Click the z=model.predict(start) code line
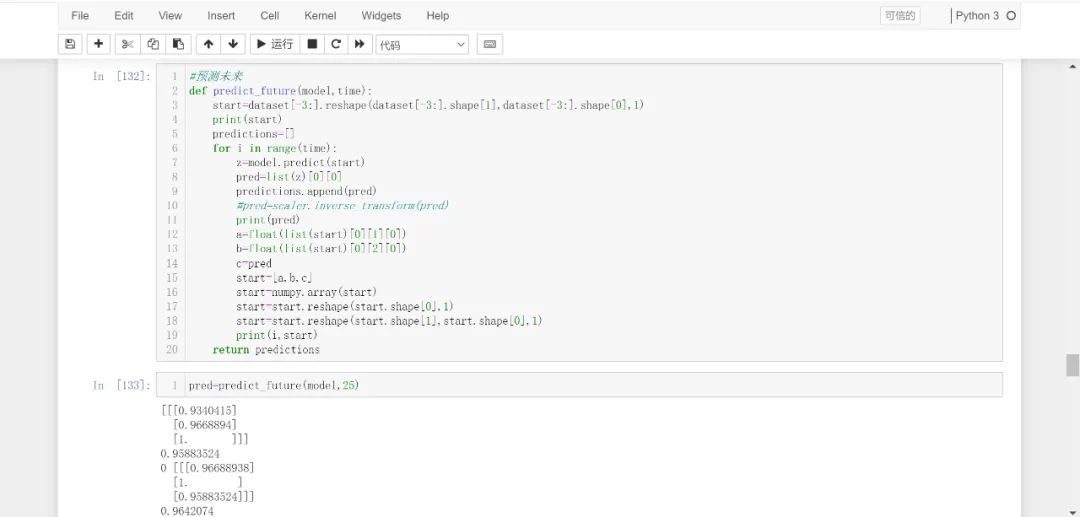Screen dimensions: 1080x517 300,162
